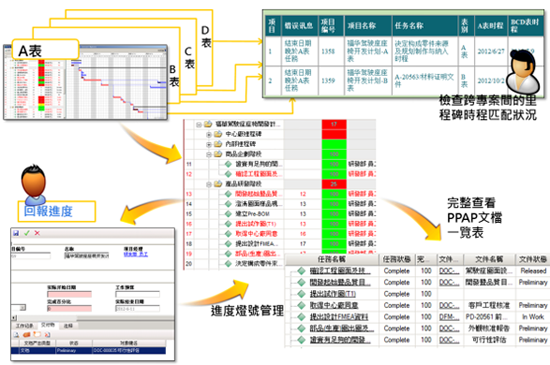Click the red X cancel icon
The image size is (550, 365).
(37, 233)
